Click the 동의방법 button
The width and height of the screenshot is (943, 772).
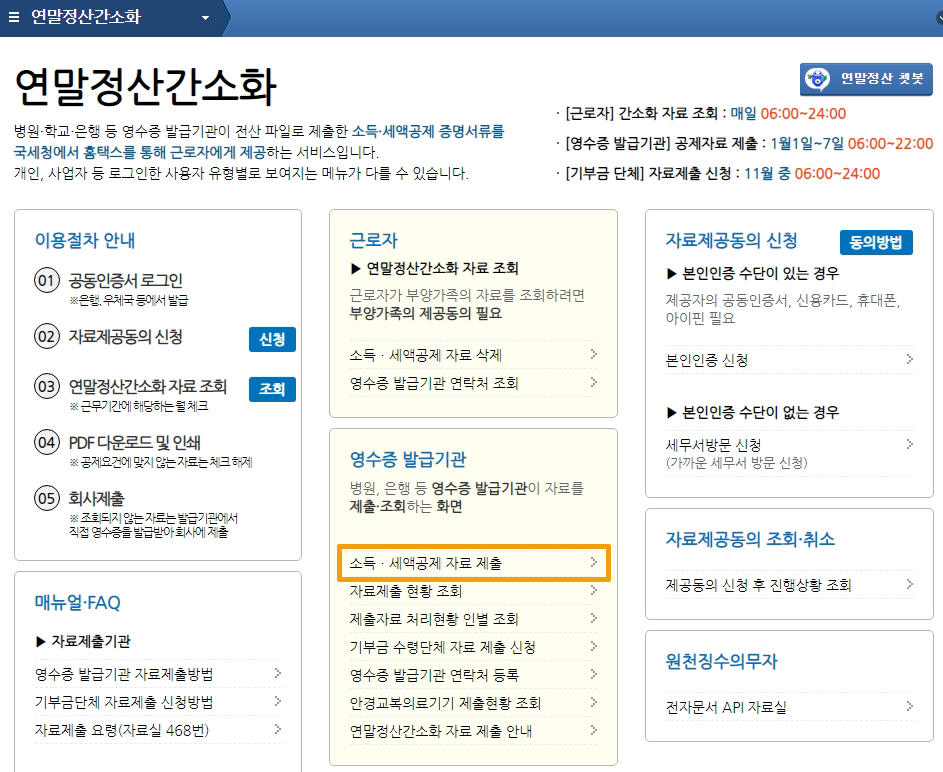(x=876, y=242)
